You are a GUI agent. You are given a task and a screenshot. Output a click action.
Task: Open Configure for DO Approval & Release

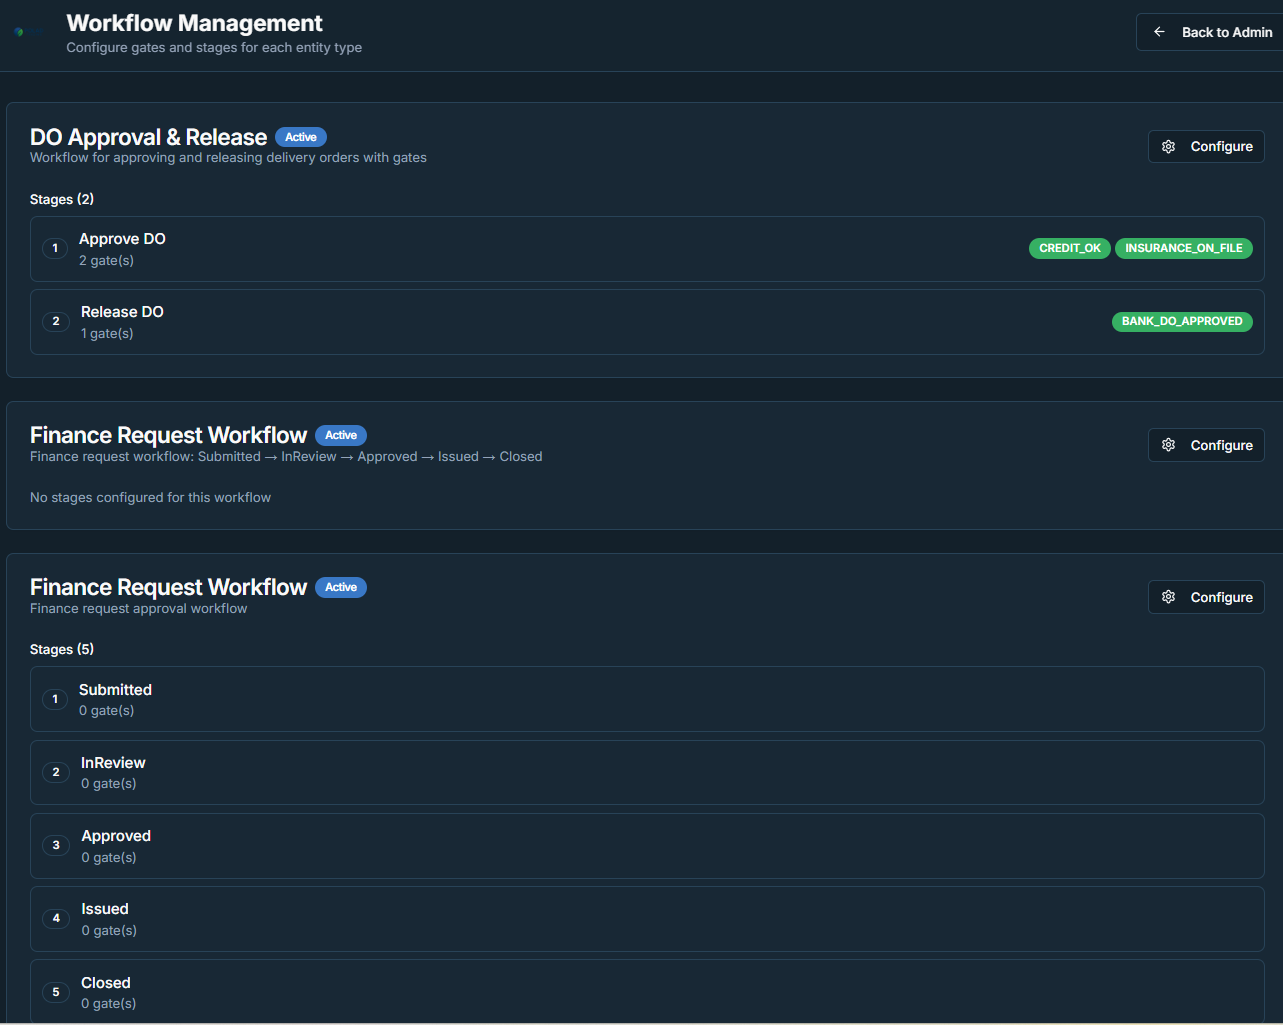pyautogui.click(x=1206, y=146)
